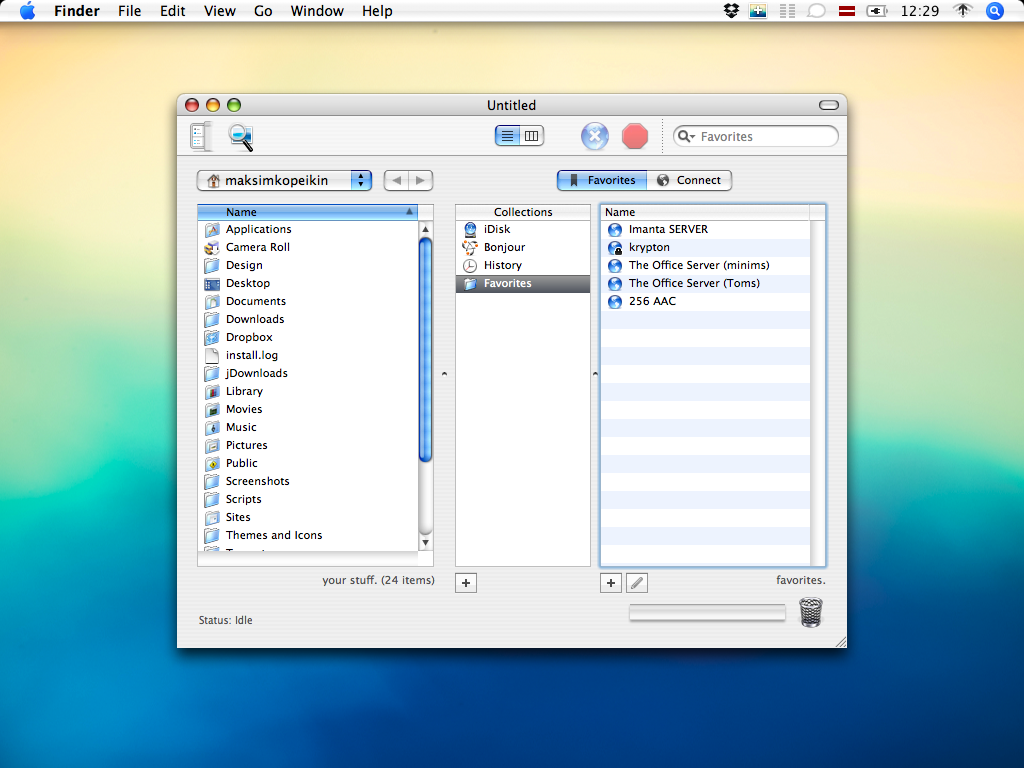The height and width of the screenshot is (768, 1024).
Task: Switch to list view mode
Action: click(507, 136)
